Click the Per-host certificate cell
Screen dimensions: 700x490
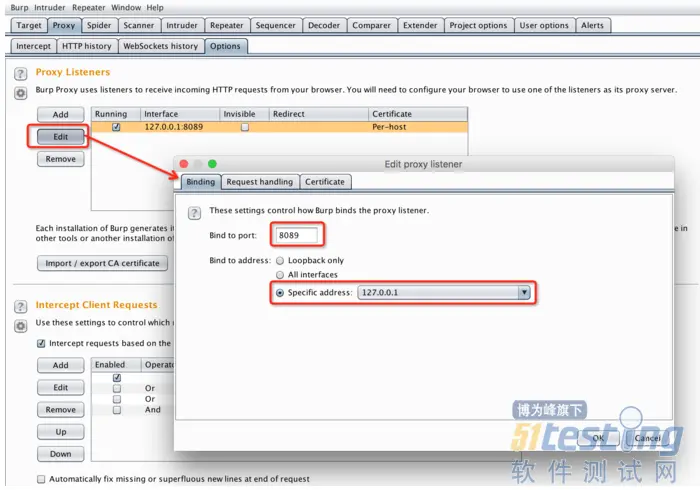click(418, 127)
